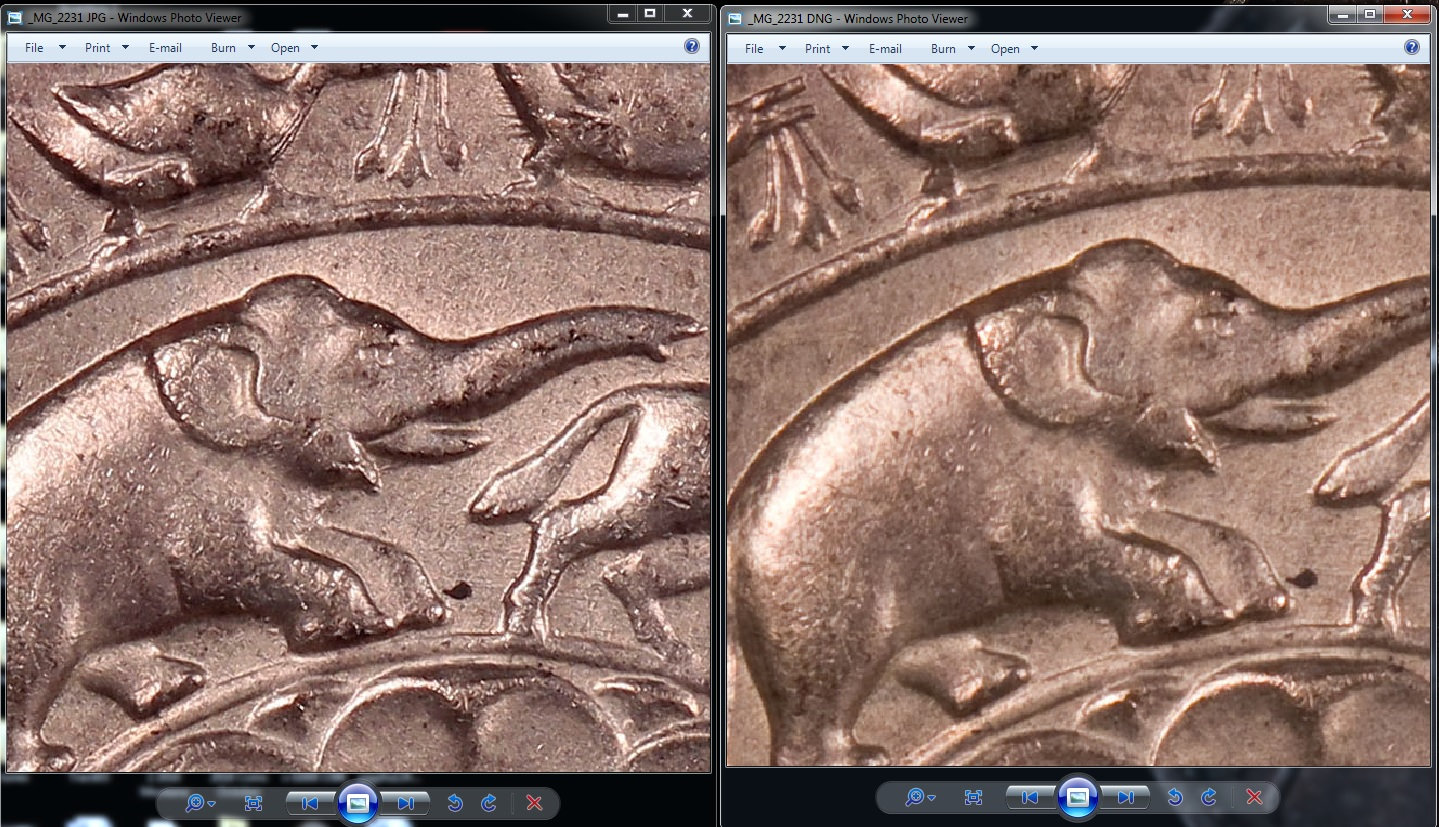Expand Burn dropdown arrow in DNG window
1439x827 pixels.
point(971,48)
